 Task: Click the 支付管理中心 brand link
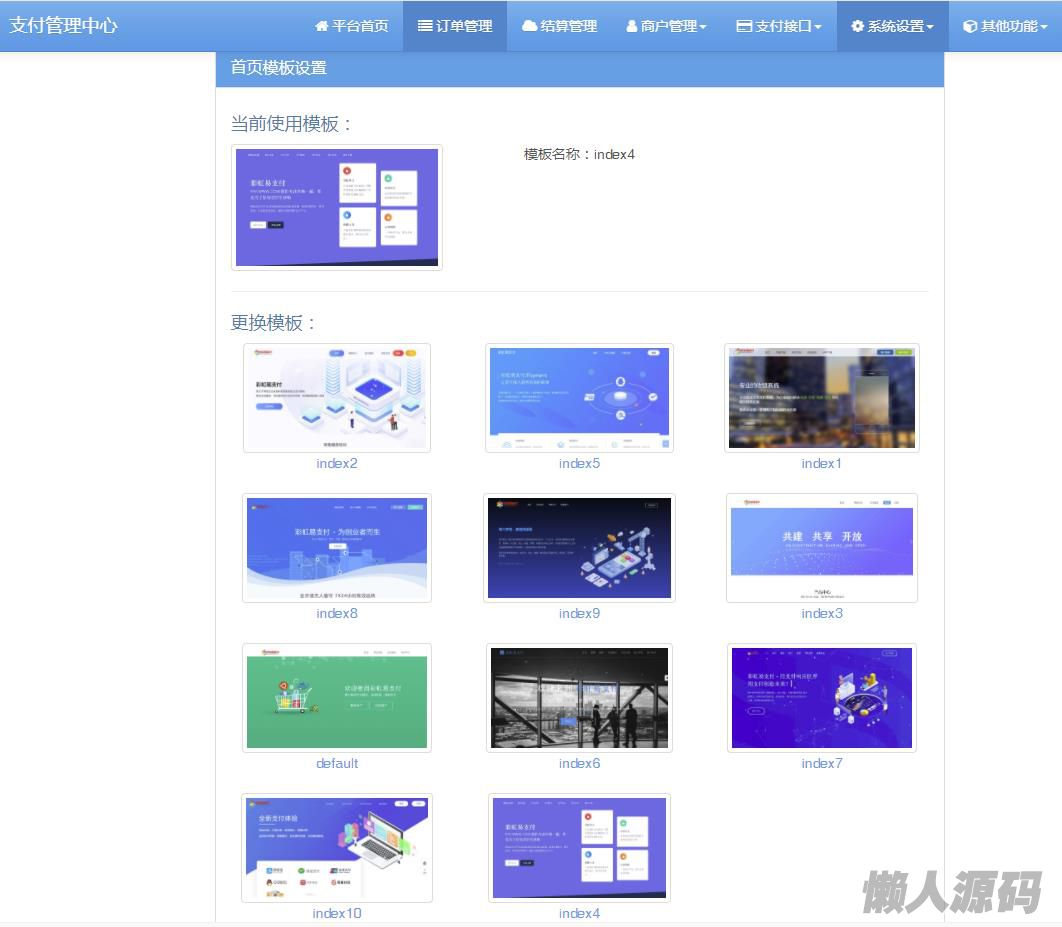(x=63, y=25)
